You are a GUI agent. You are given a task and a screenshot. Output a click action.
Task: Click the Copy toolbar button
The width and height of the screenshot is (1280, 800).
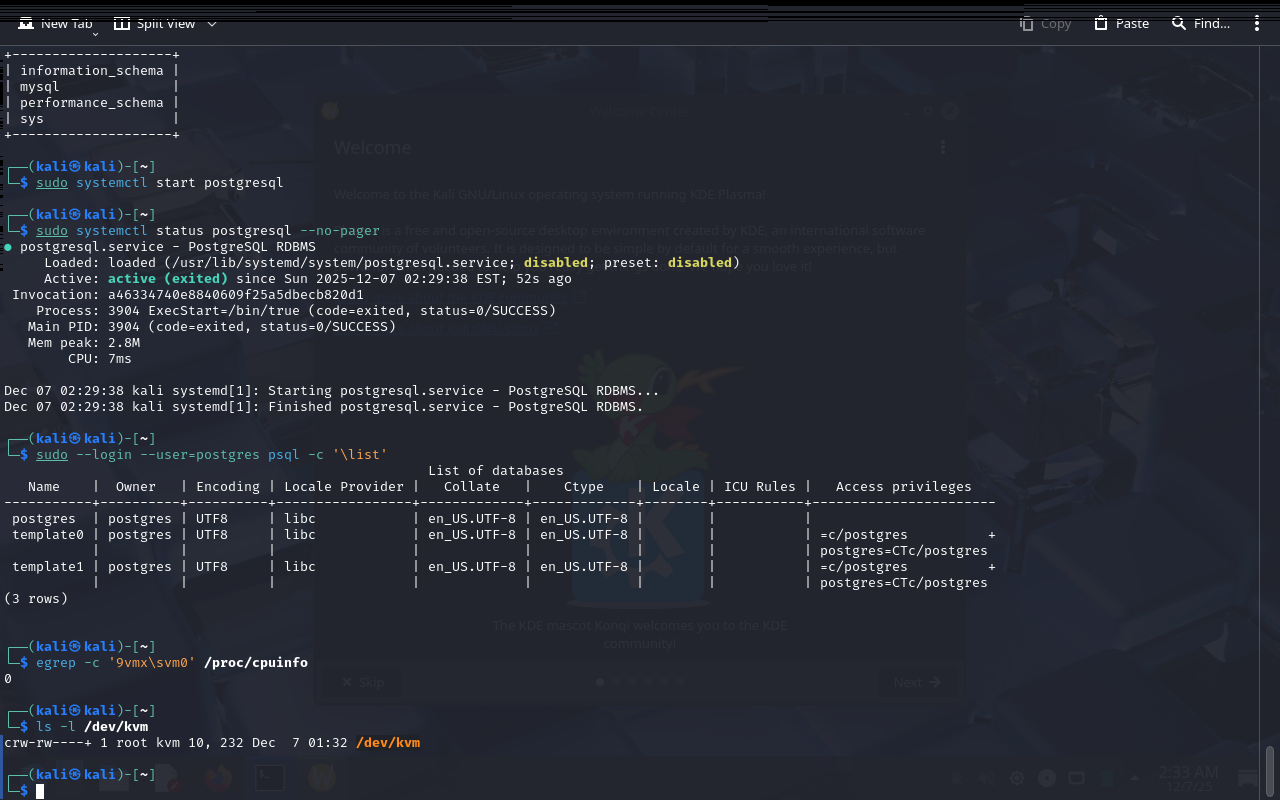click(x=1045, y=23)
